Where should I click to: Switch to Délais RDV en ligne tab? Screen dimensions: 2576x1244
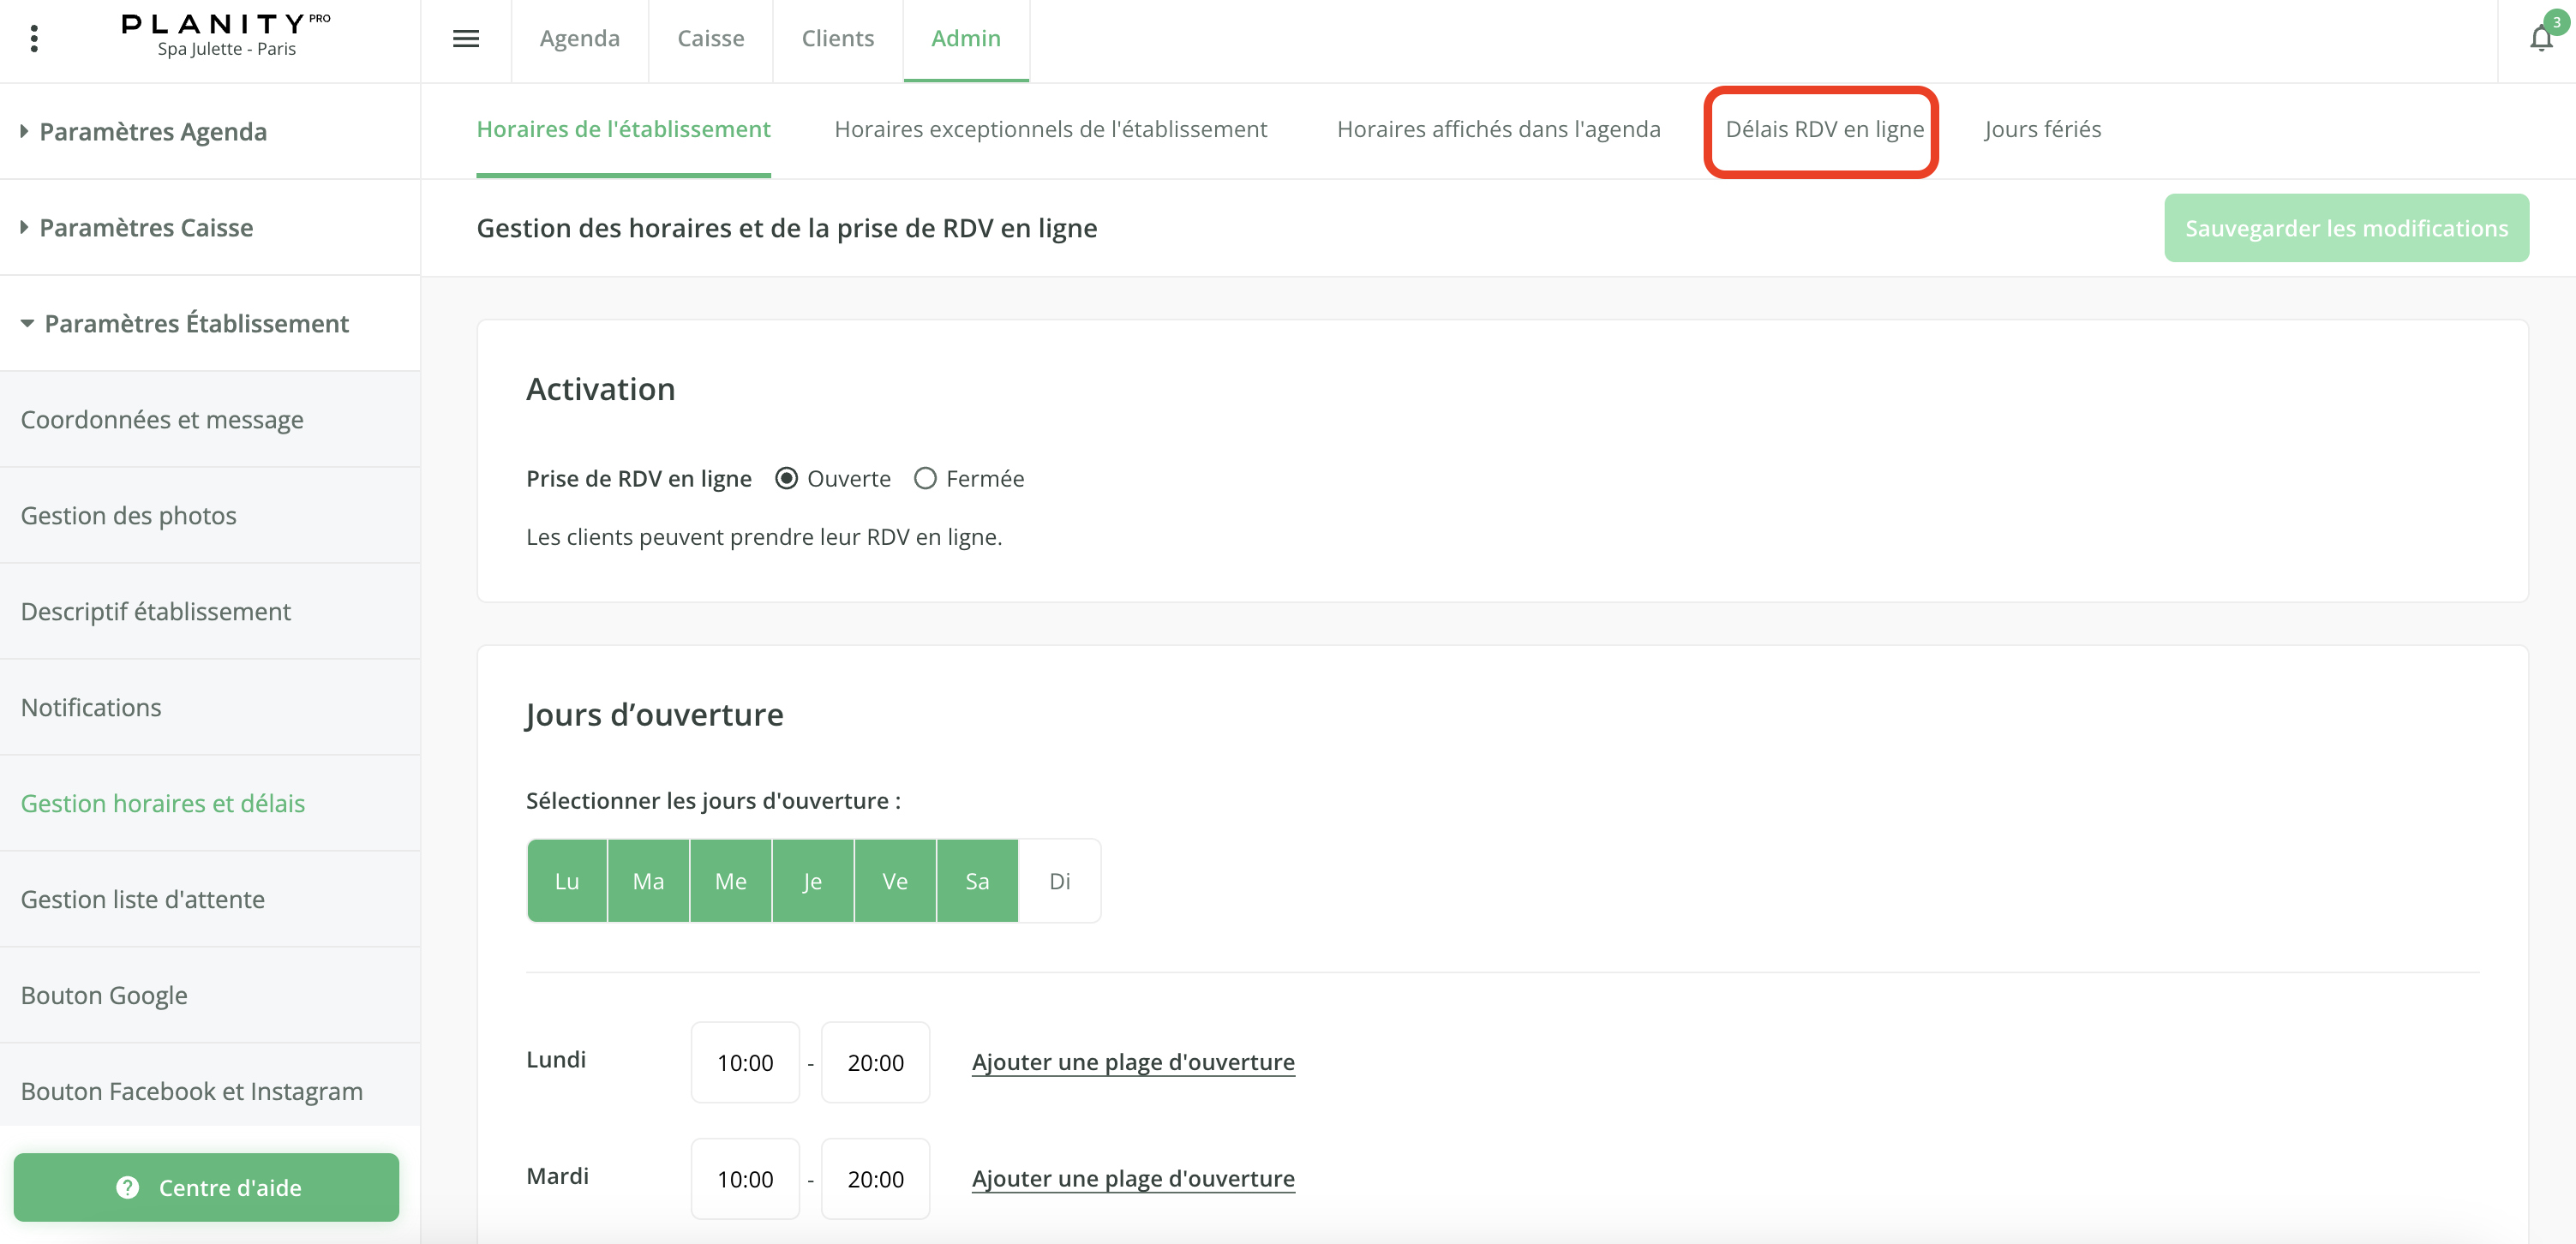point(1823,130)
